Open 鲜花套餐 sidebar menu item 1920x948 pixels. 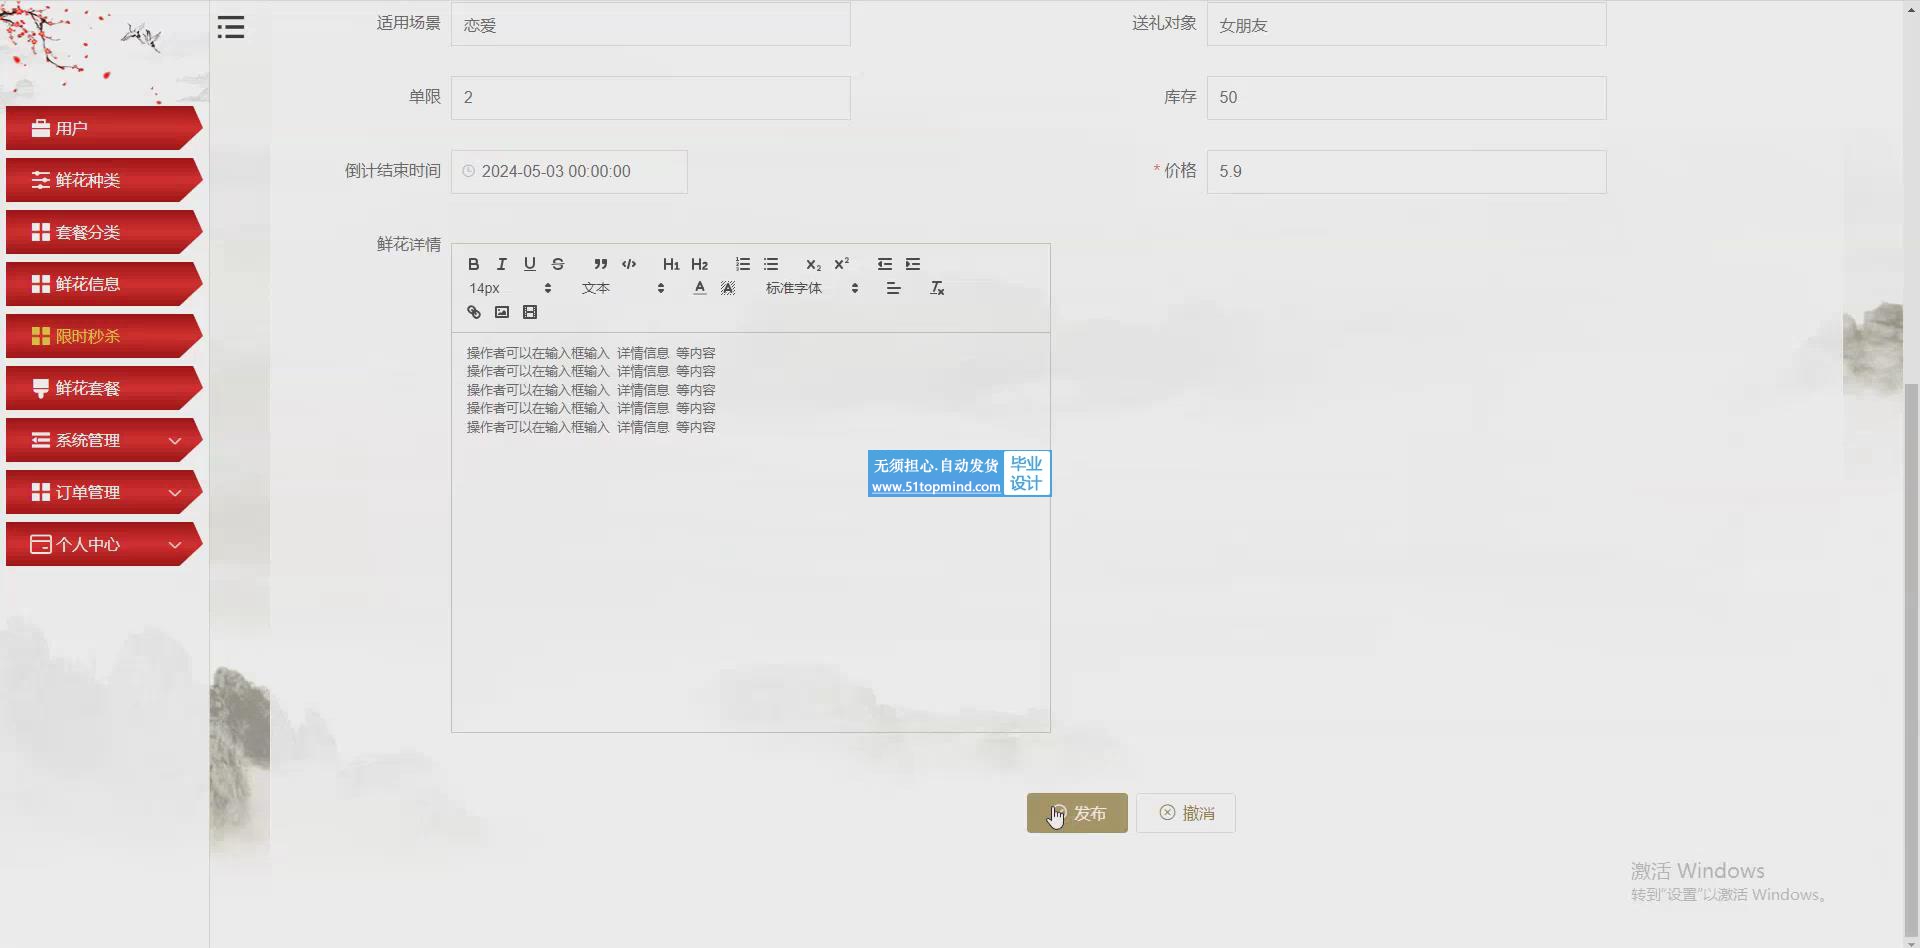(104, 388)
